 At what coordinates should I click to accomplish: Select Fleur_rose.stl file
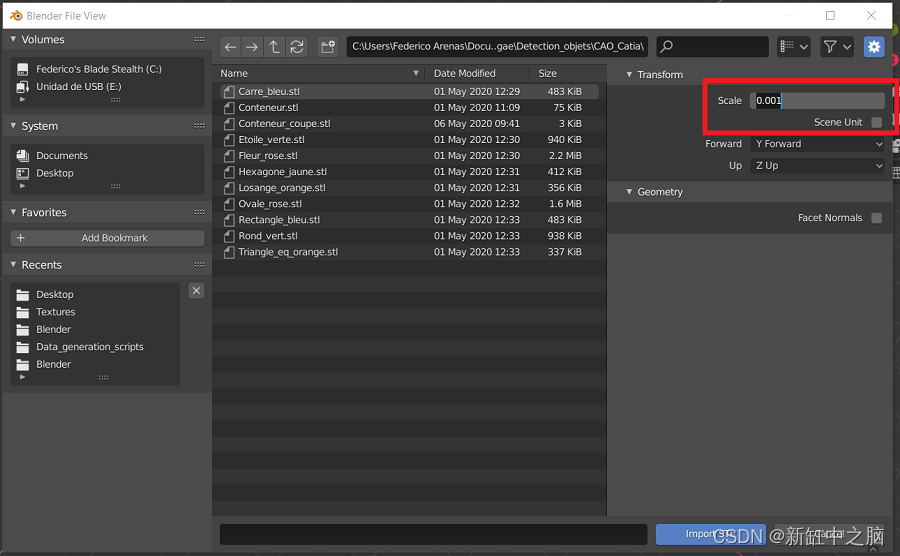409,155
